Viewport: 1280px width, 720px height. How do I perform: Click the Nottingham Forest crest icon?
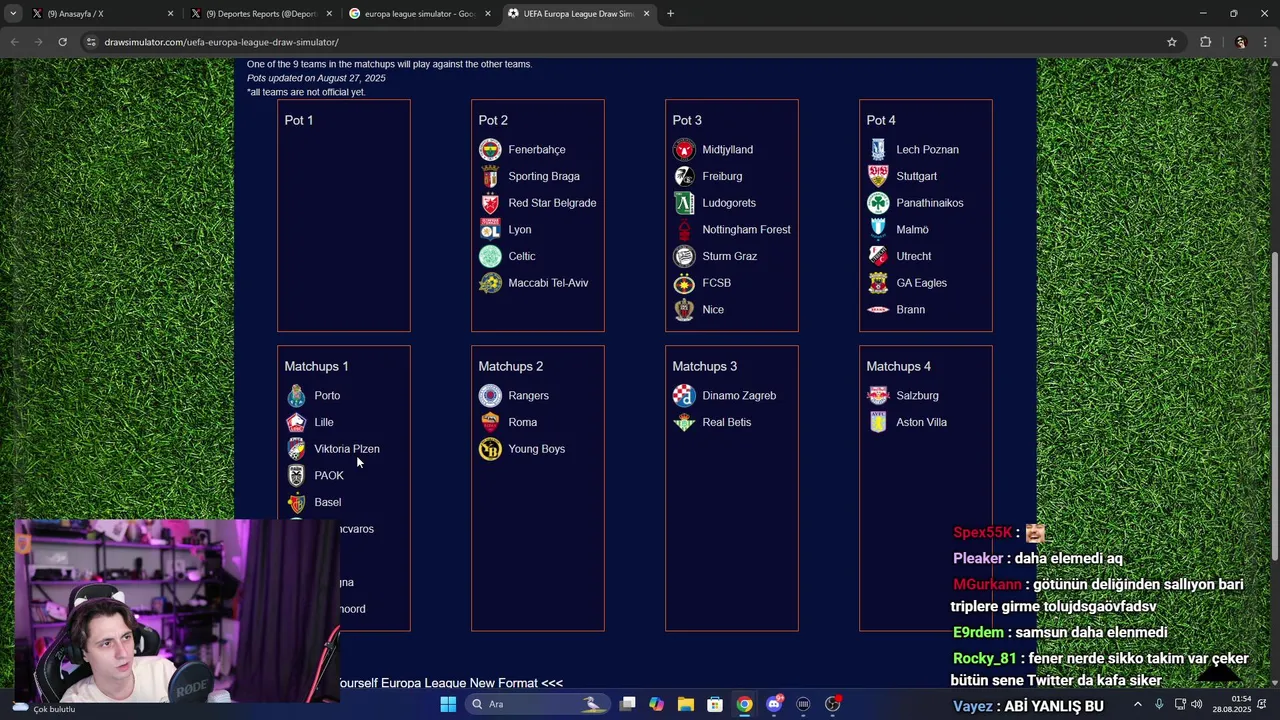[x=684, y=230]
